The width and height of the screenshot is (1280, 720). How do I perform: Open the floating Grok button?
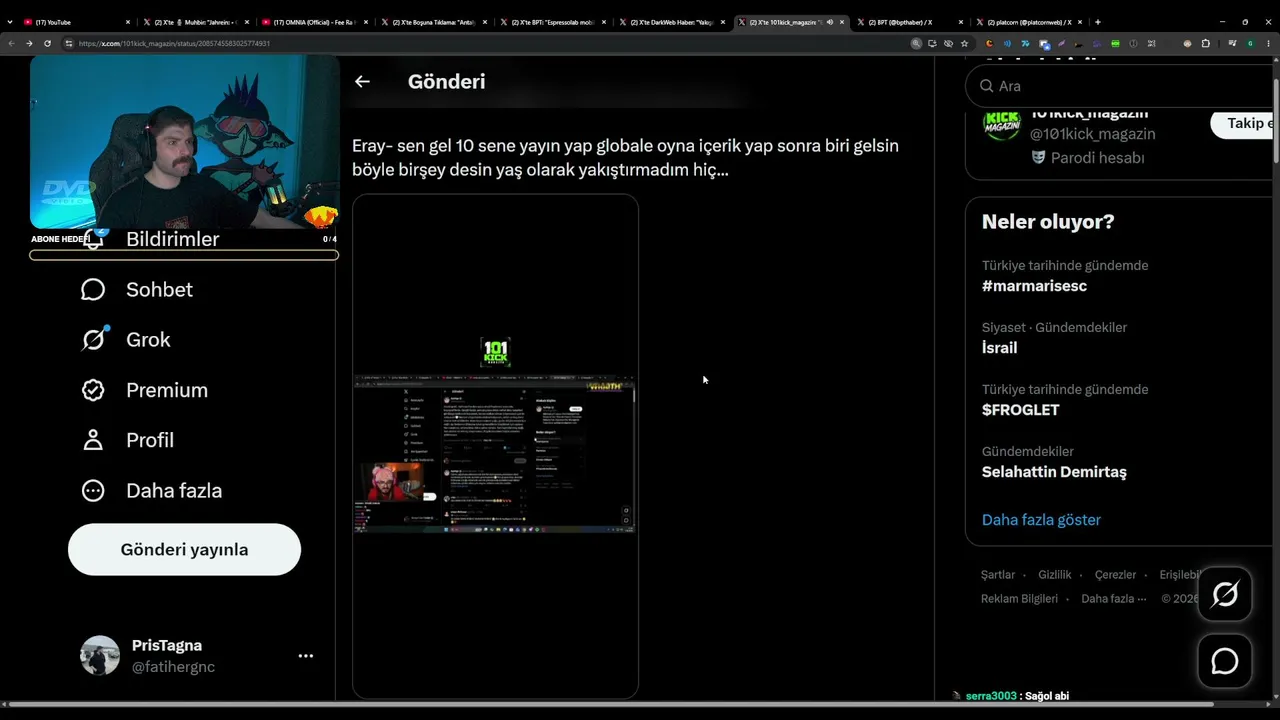click(1225, 595)
